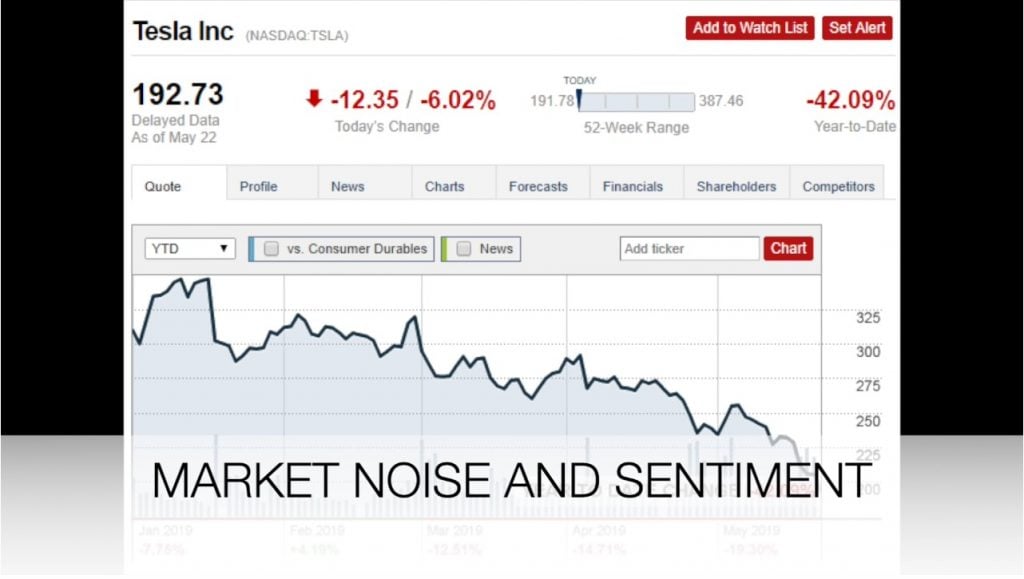
Task: Click the 52-Week Range bar
Action: point(636,102)
